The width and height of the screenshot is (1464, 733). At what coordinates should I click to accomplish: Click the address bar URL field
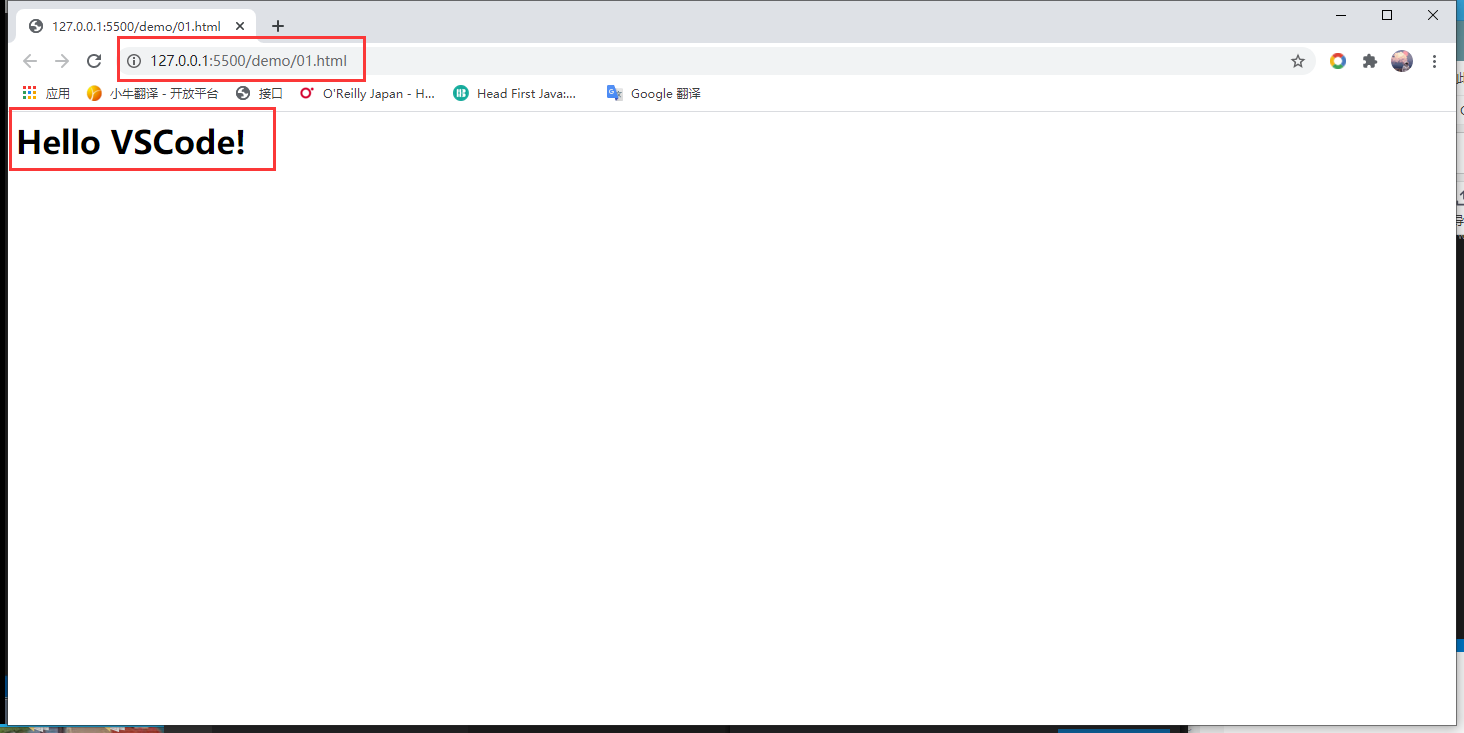point(718,61)
